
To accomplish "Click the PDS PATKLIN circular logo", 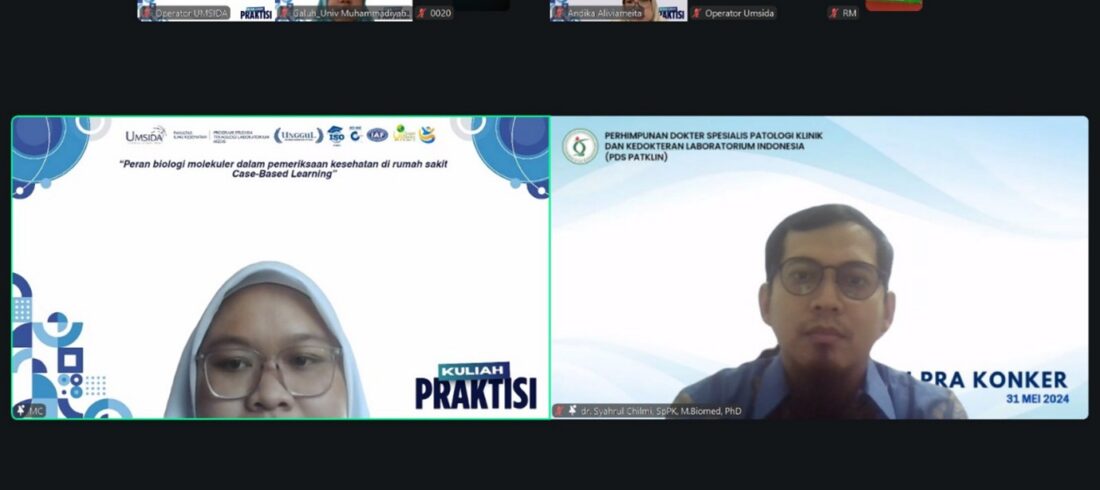I will click(x=579, y=146).
